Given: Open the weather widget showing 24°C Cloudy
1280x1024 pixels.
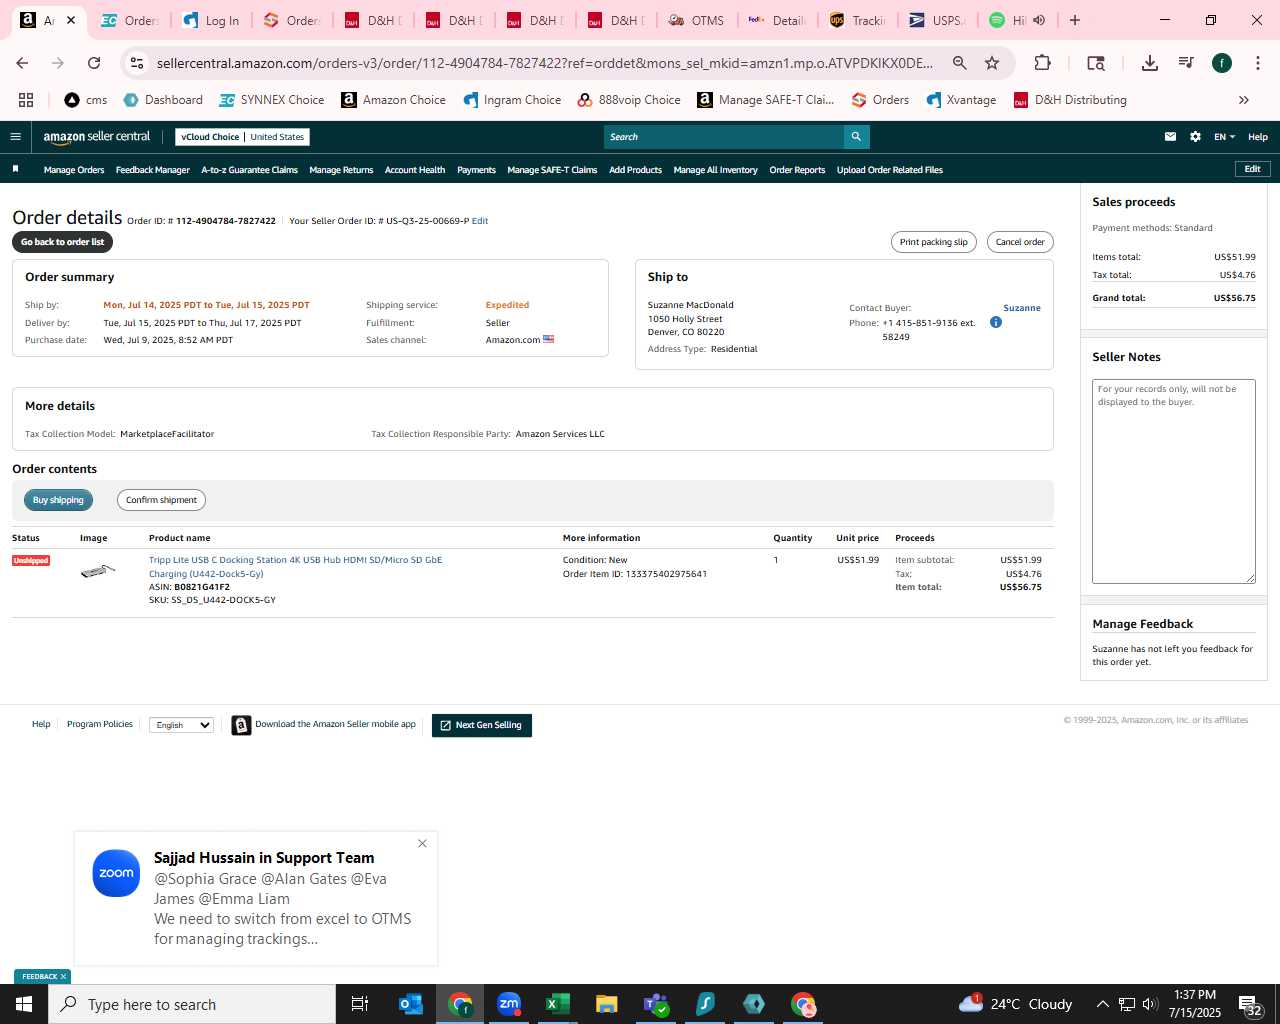Looking at the screenshot, I should pyautogui.click(x=1015, y=1004).
